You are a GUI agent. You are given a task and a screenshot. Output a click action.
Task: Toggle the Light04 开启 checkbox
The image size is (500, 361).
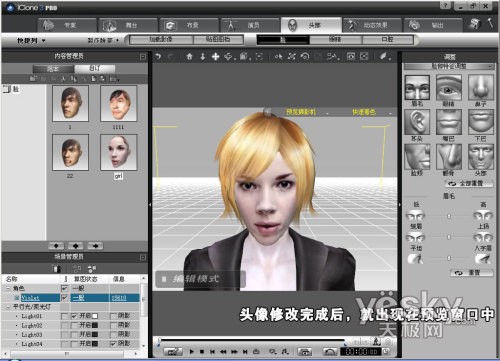coord(75,343)
